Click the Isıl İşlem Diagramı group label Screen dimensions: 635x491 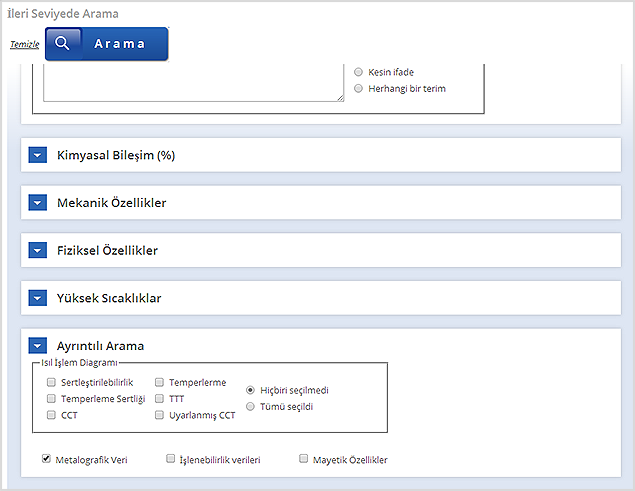pos(79,363)
